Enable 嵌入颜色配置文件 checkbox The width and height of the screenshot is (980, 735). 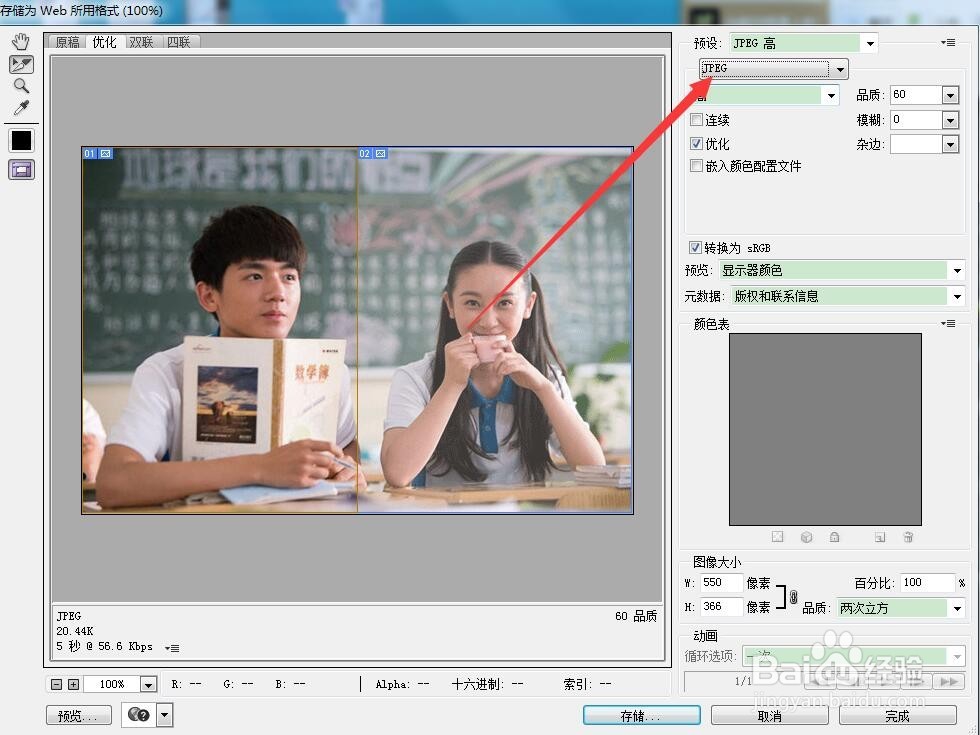coord(696,166)
